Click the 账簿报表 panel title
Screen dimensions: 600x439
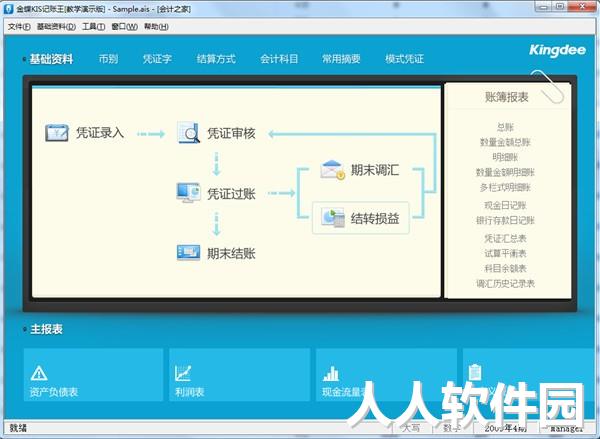pos(507,97)
